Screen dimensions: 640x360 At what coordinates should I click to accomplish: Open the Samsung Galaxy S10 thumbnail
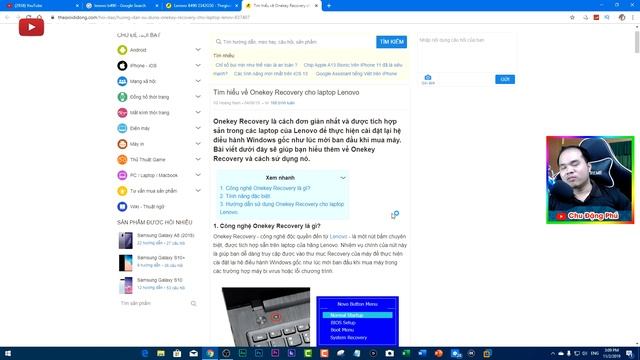126,285
